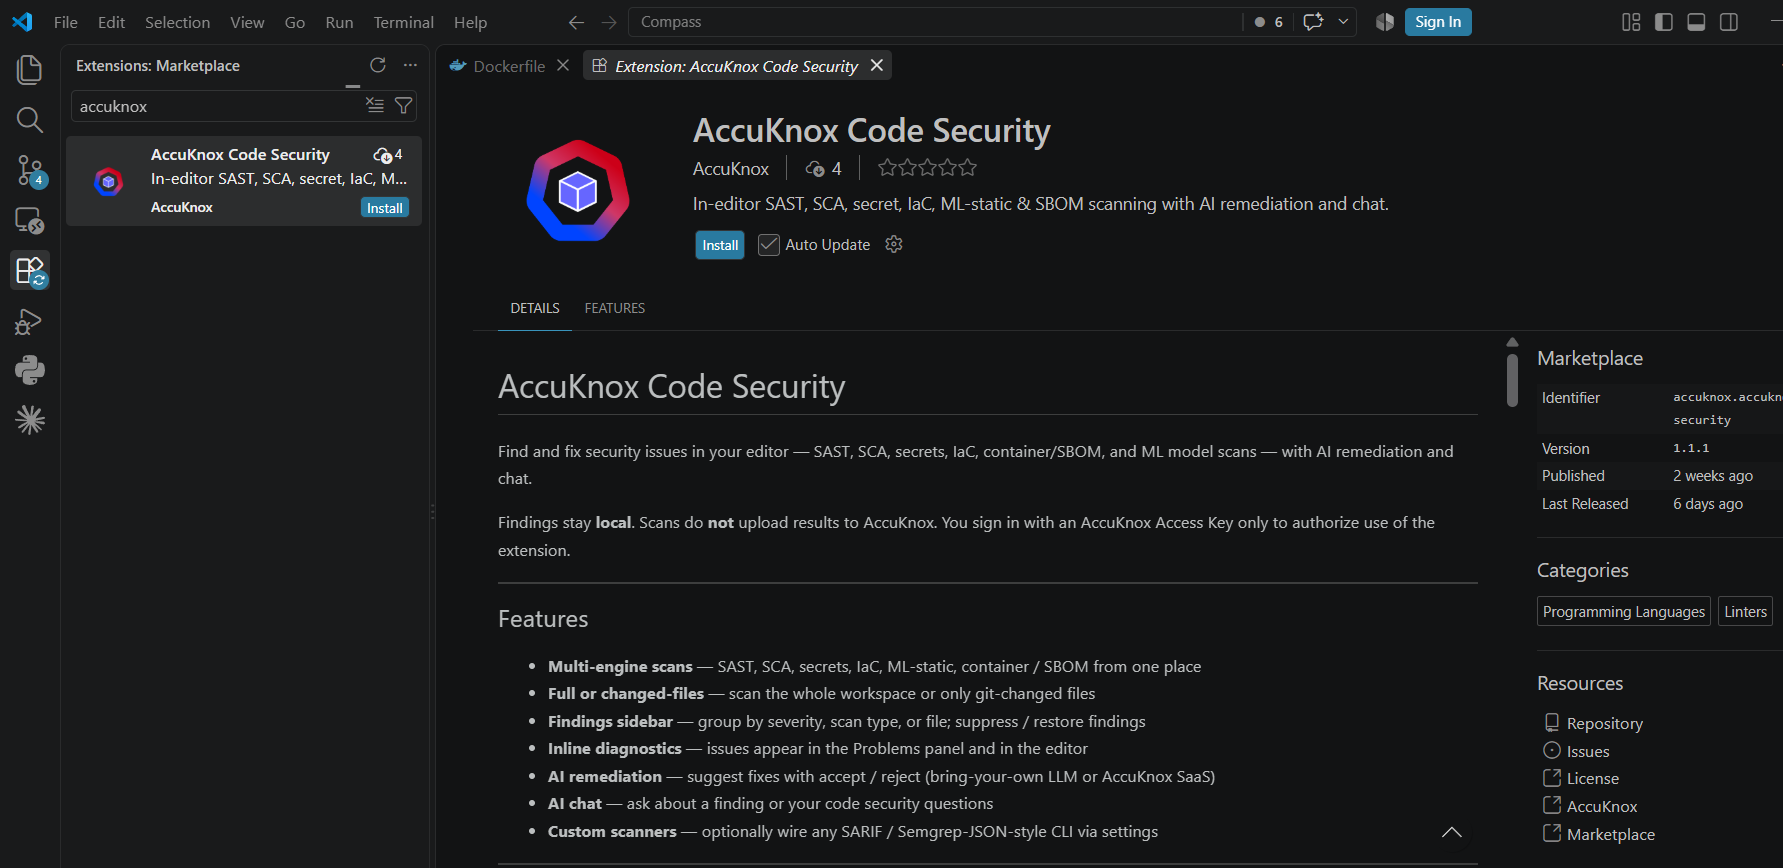This screenshot has width=1783, height=868.
Task: Open the starburst icon in activity bar
Action: pyautogui.click(x=30, y=420)
